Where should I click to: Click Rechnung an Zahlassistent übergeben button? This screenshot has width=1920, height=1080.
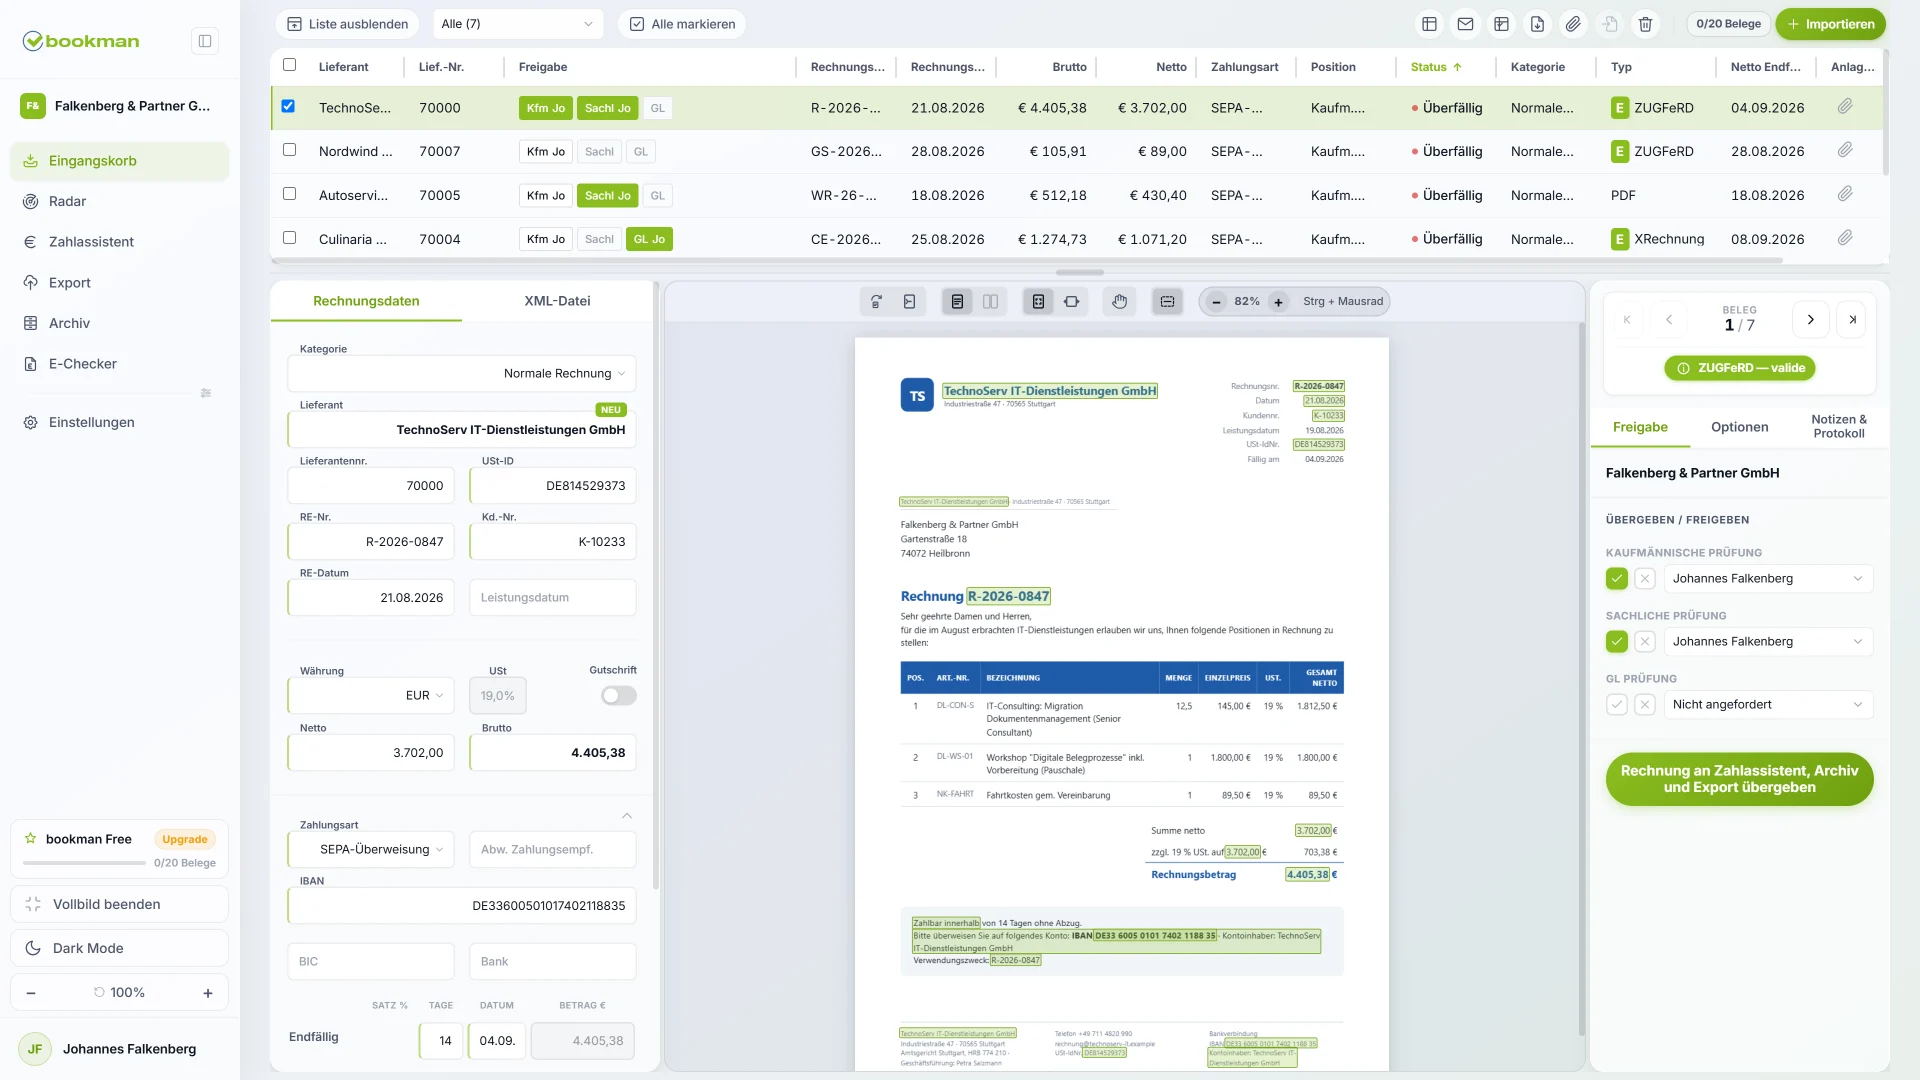click(1739, 779)
